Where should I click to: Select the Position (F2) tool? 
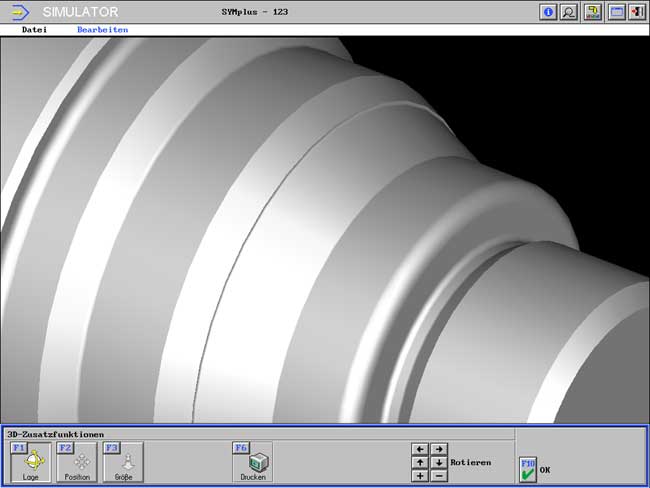[77, 462]
